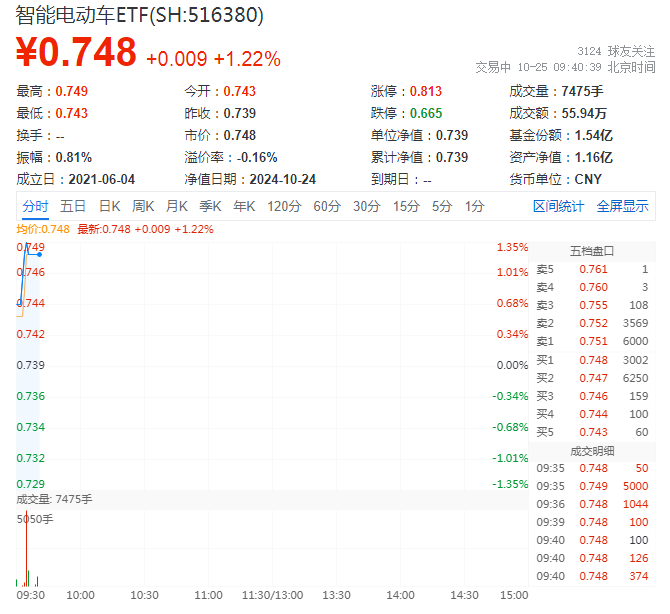Switch to the 5分 interval tab
Image resolution: width=670 pixels, height=614 pixels.
click(x=441, y=206)
